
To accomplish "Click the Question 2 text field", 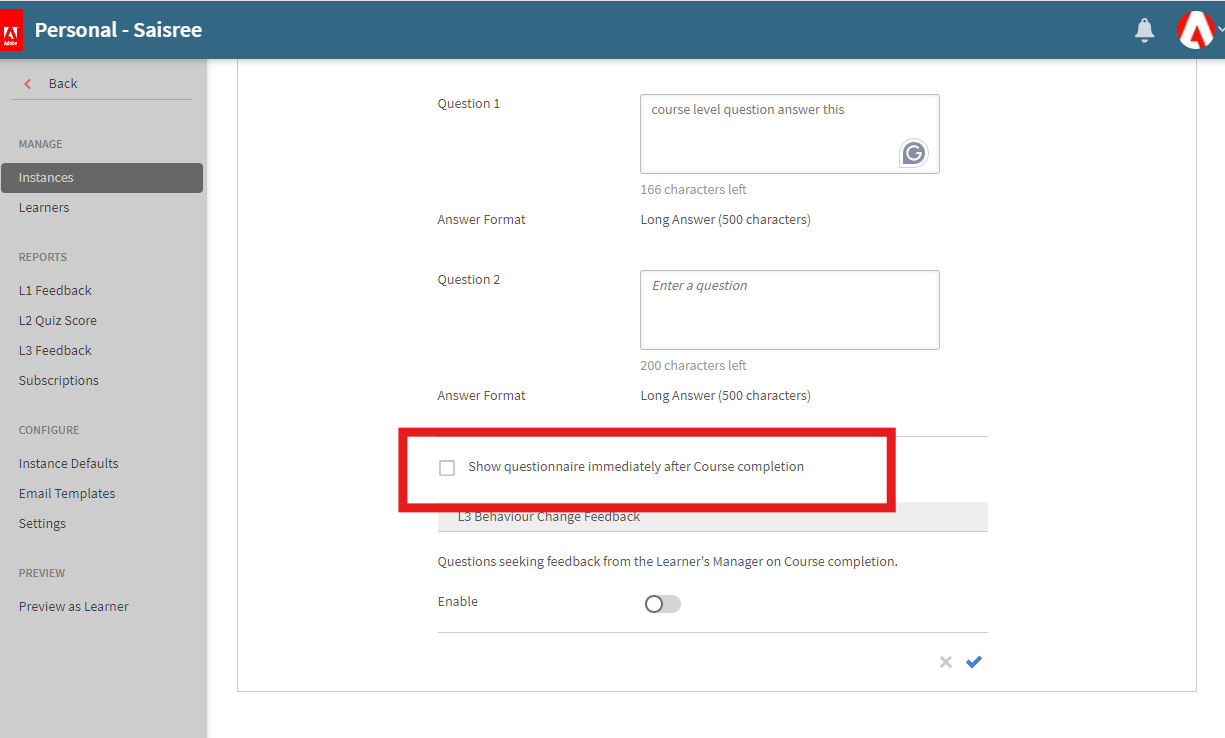I will point(789,310).
